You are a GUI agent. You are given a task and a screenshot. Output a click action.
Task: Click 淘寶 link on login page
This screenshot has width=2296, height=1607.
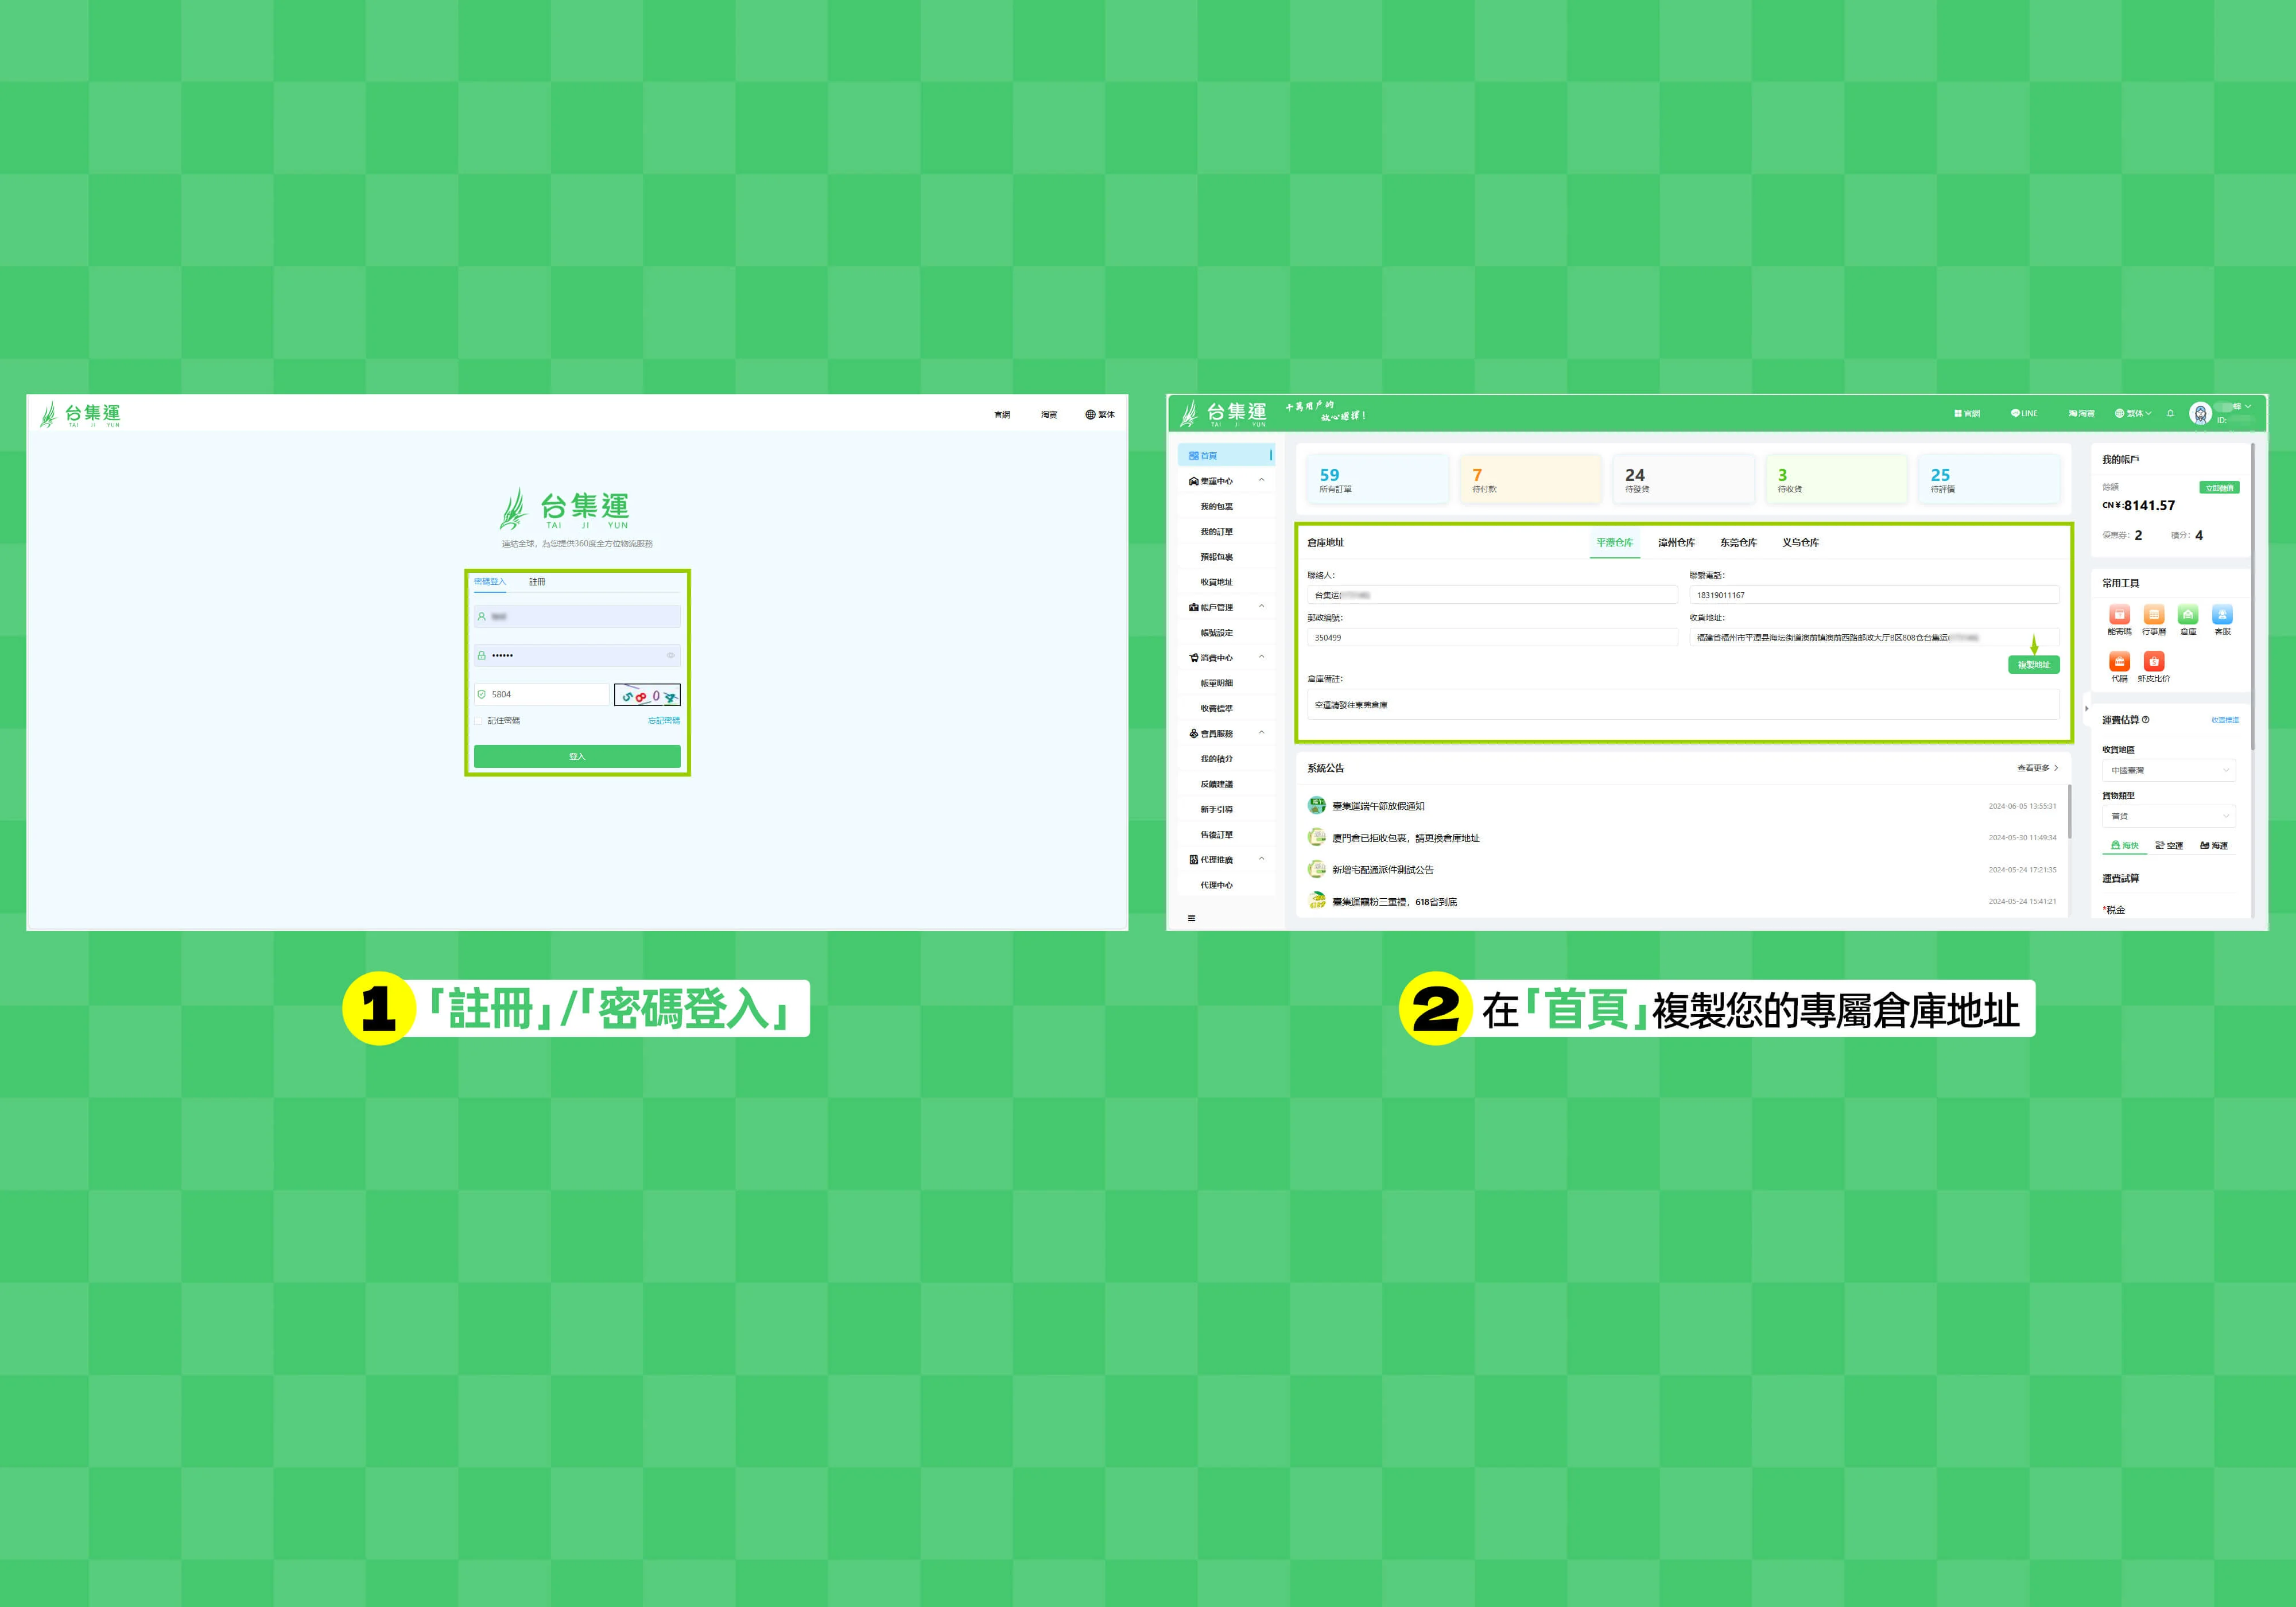pos(1049,415)
